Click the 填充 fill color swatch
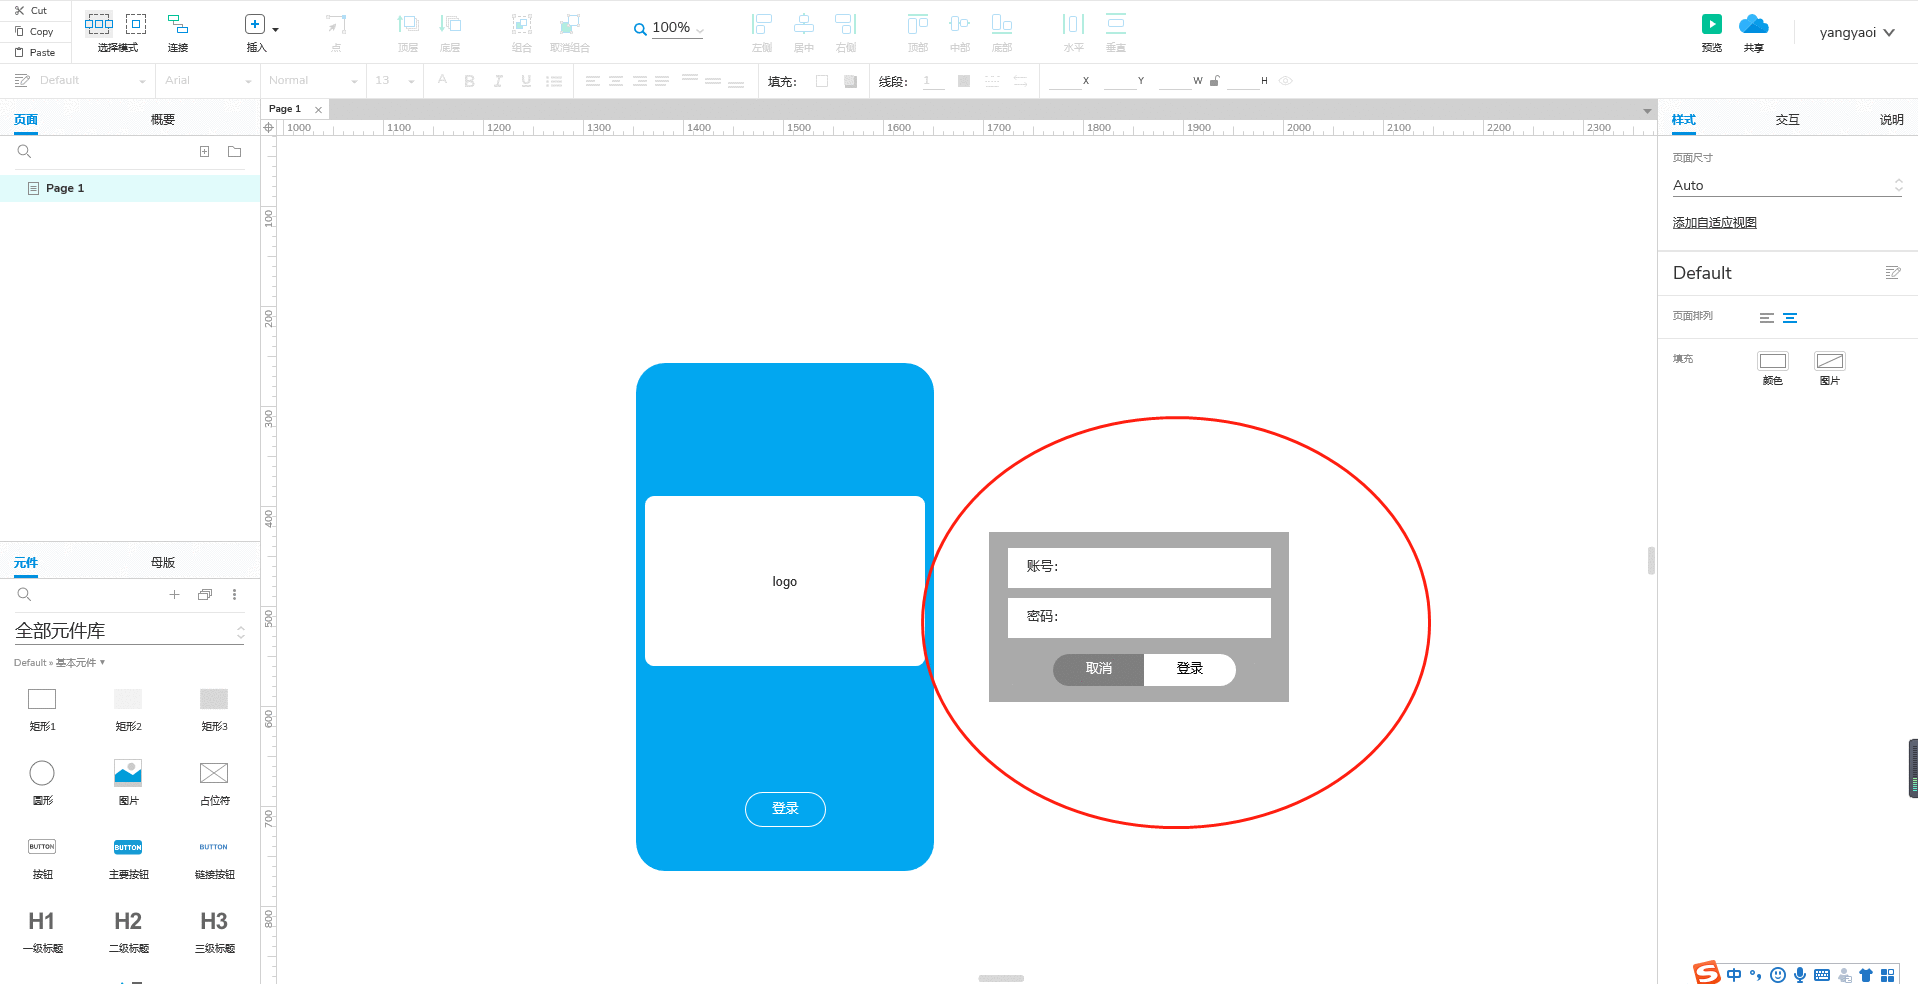Image resolution: width=1918 pixels, height=984 pixels. (x=822, y=81)
